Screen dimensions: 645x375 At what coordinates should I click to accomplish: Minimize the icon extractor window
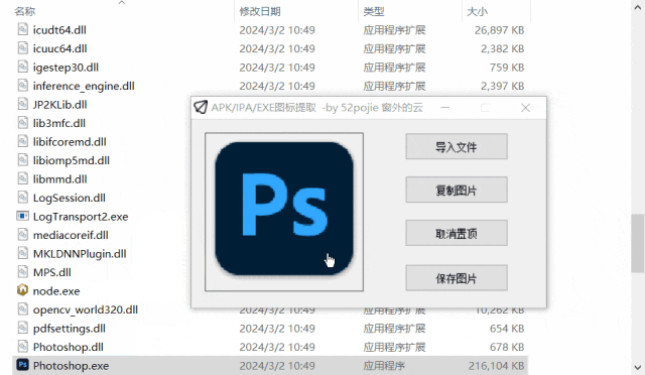pos(445,108)
